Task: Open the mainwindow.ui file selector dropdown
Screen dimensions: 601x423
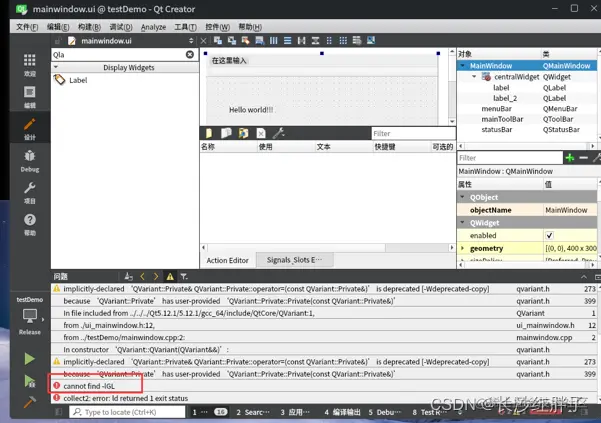Action: pos(191,41)
